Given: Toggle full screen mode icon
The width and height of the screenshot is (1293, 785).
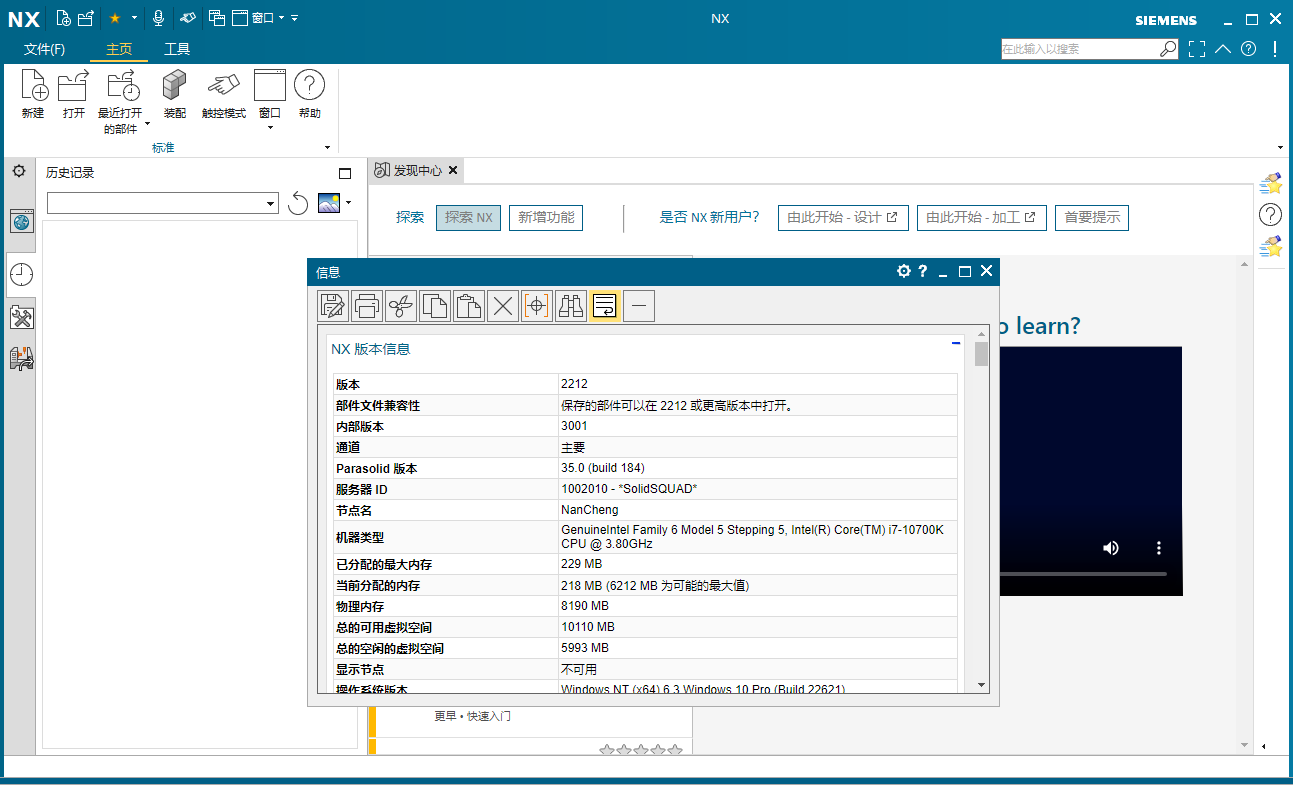Looking at the screenshot, I should pos(1197,49).
